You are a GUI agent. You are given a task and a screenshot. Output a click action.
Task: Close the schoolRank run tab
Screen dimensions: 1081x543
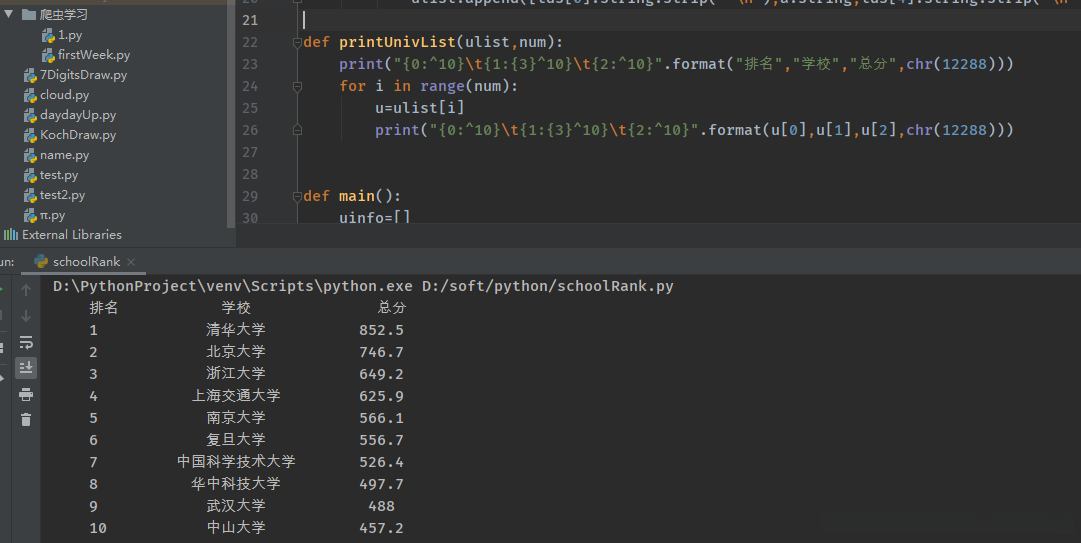131,262
